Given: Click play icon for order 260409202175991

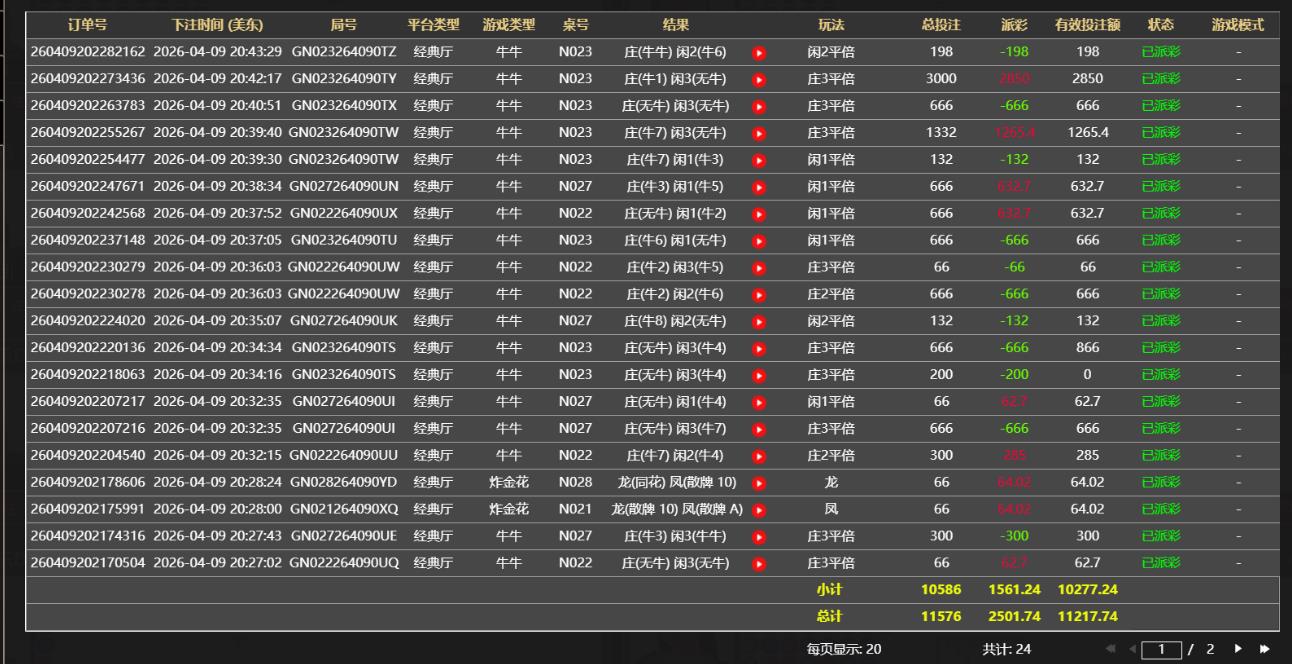Looking at the screenshot, I should click(x=759, y=510).
